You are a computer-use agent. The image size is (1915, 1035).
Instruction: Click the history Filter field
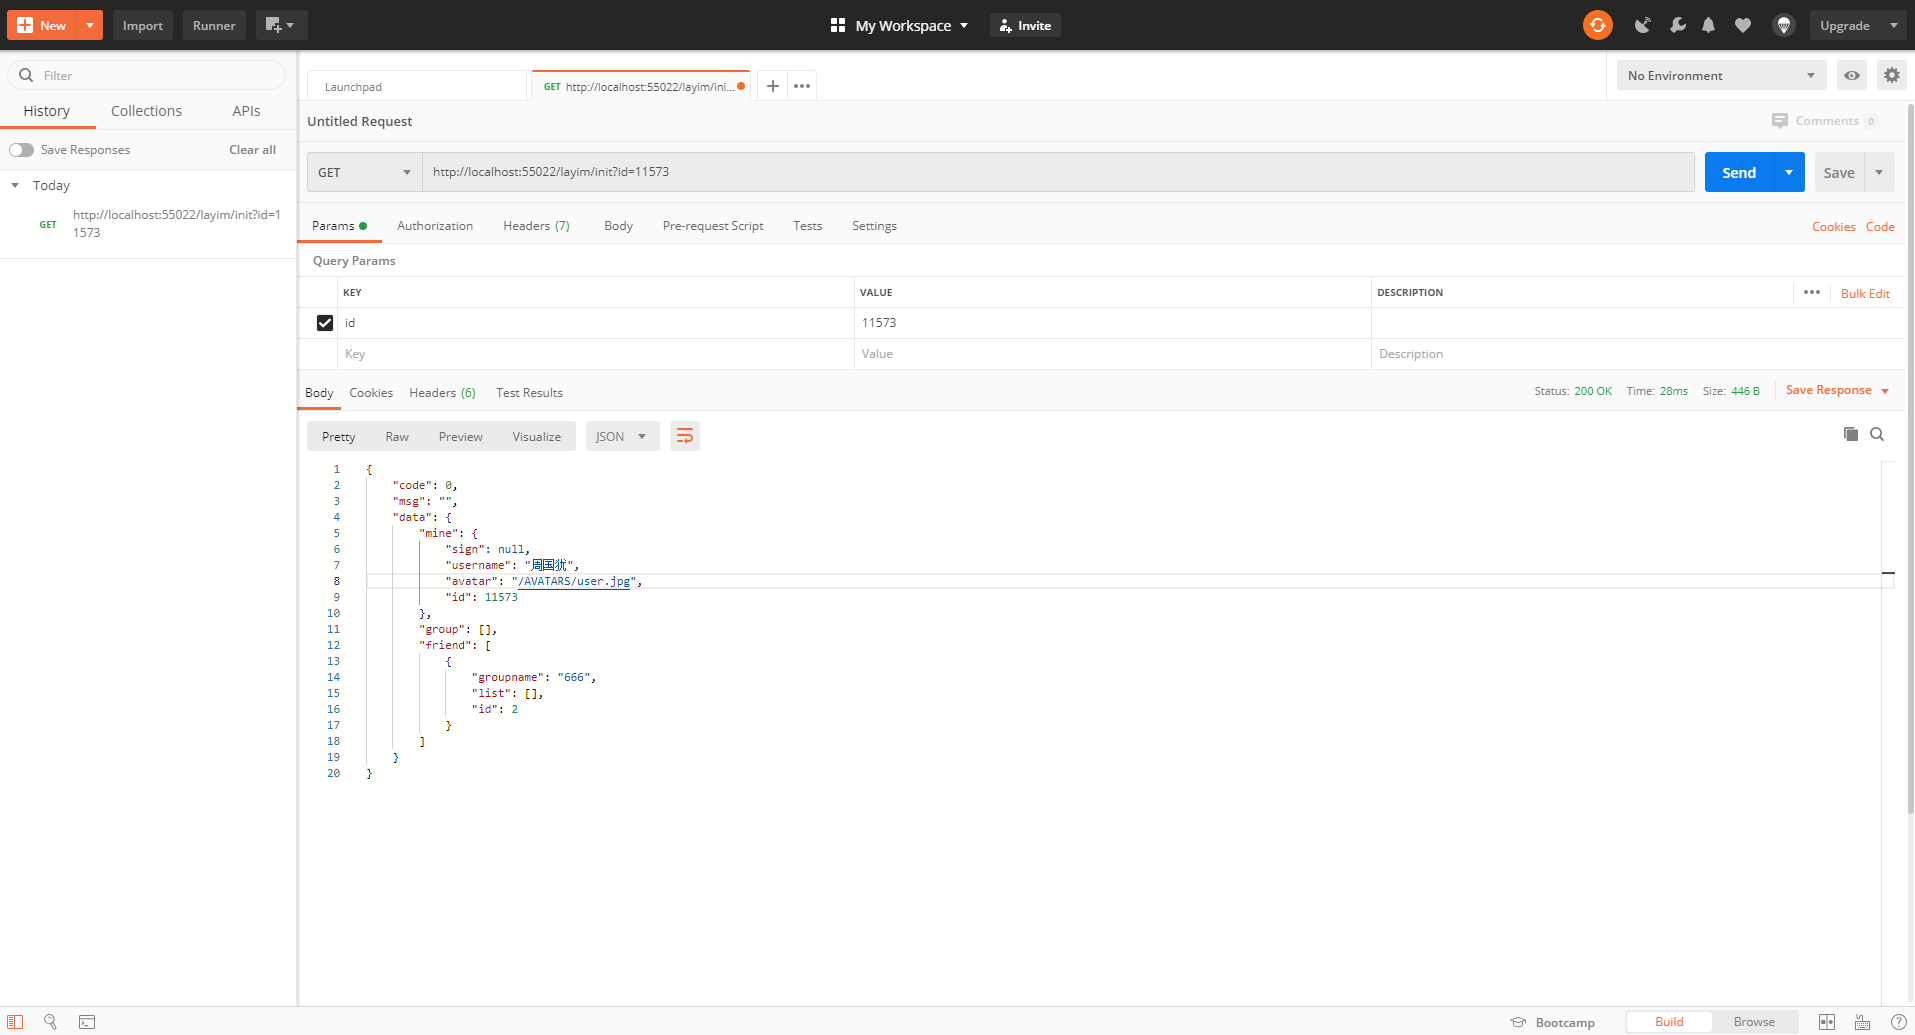[x=147, y=75]
